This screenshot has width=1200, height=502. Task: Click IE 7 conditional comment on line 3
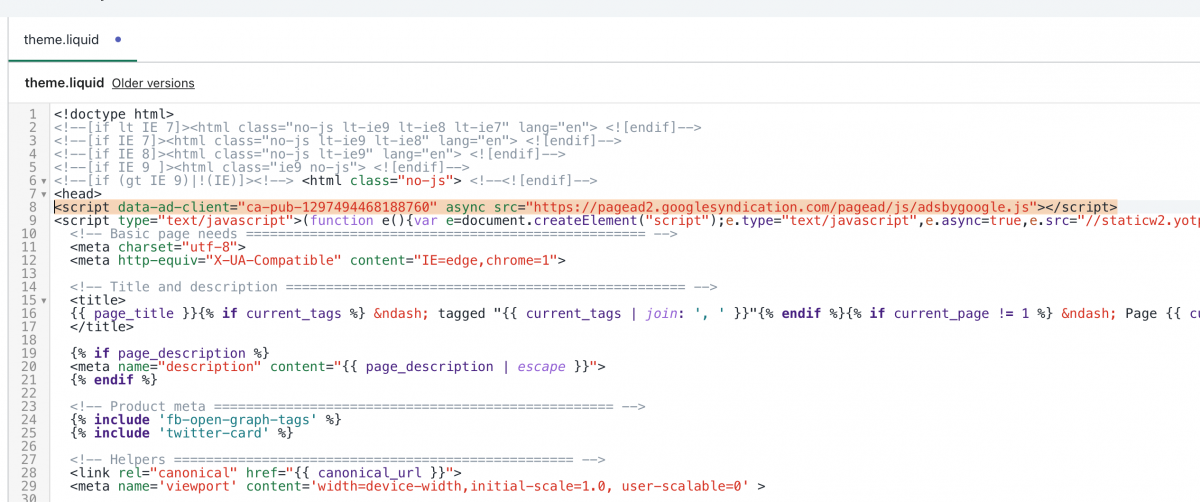[338, 140]
